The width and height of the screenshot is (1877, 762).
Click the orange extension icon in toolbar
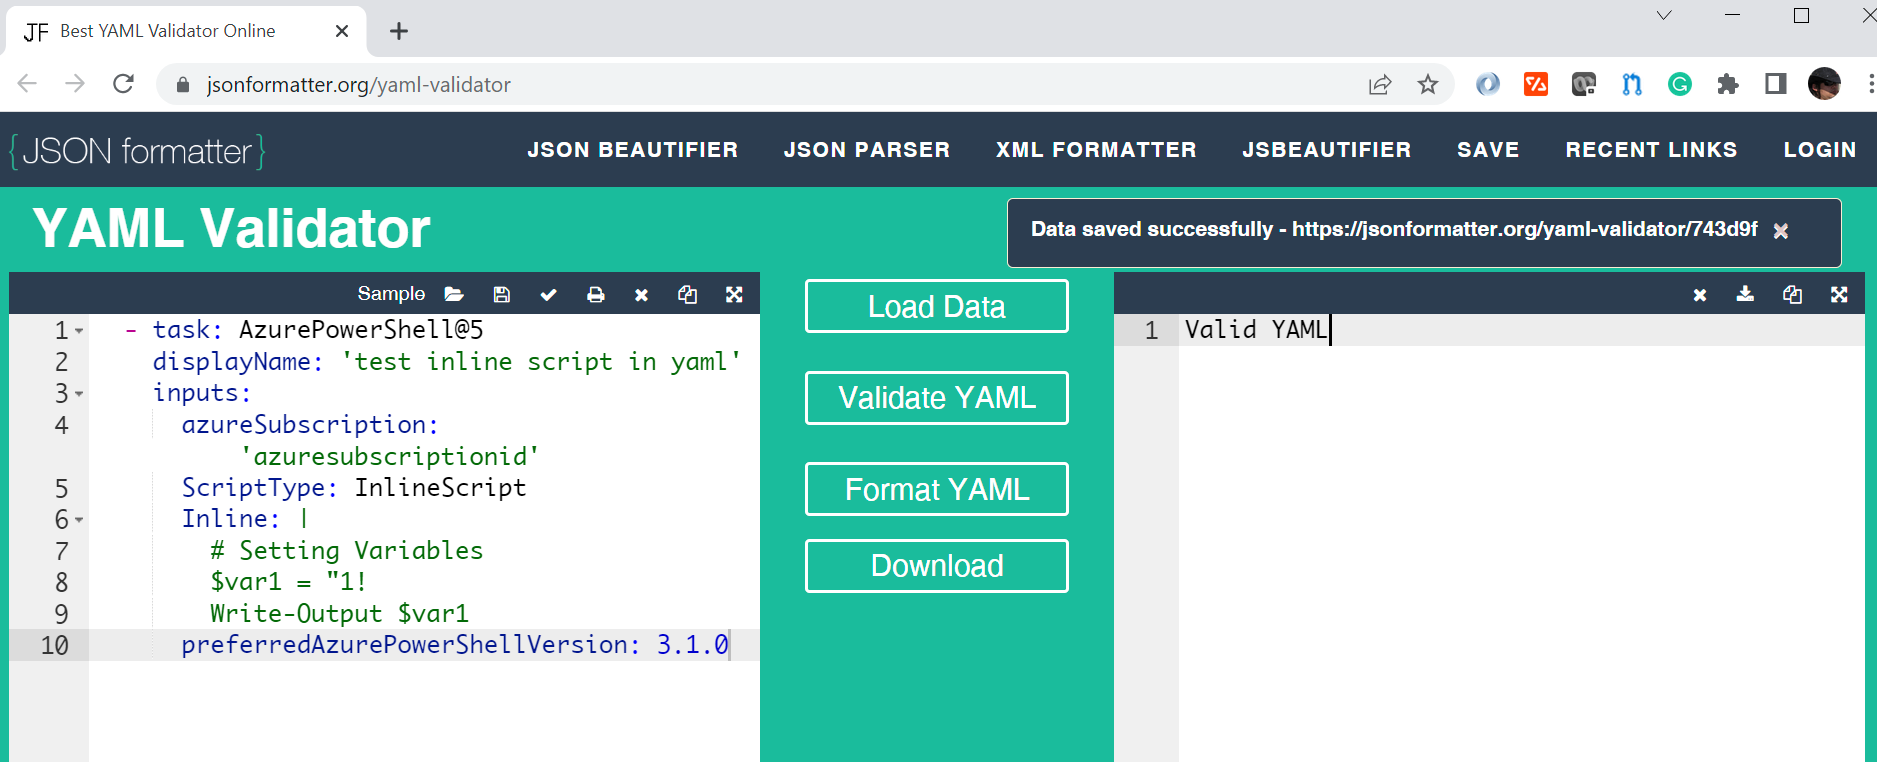1536,84
